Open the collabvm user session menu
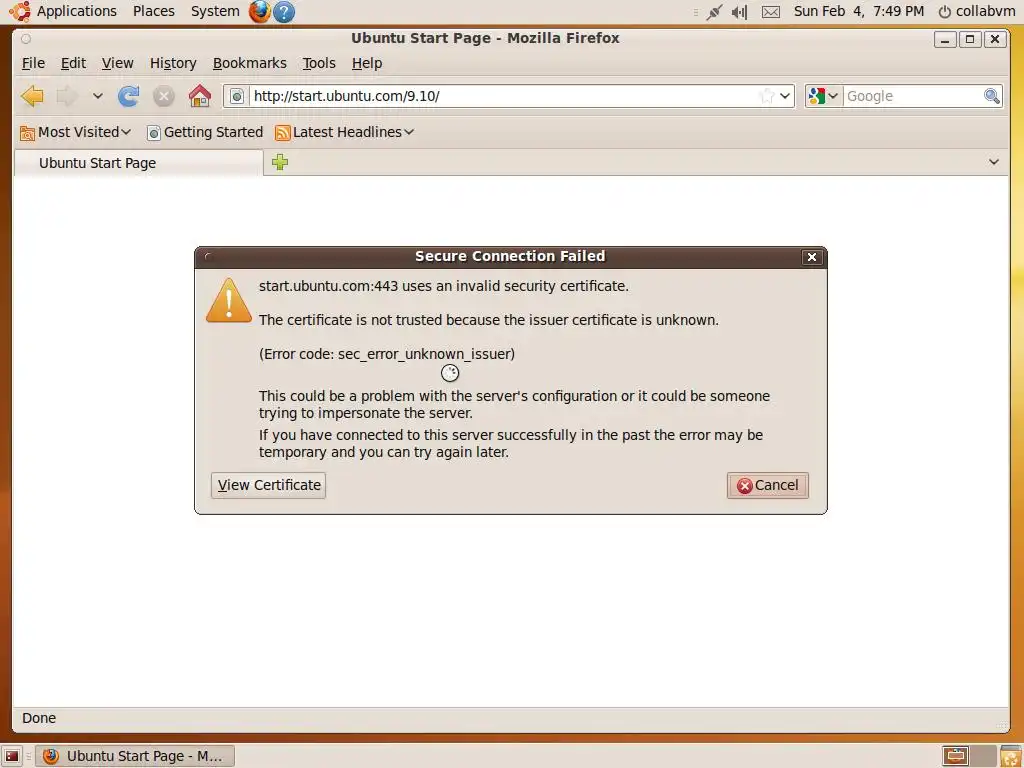The height and width of the screenshot is (768, 1024). 977,11
